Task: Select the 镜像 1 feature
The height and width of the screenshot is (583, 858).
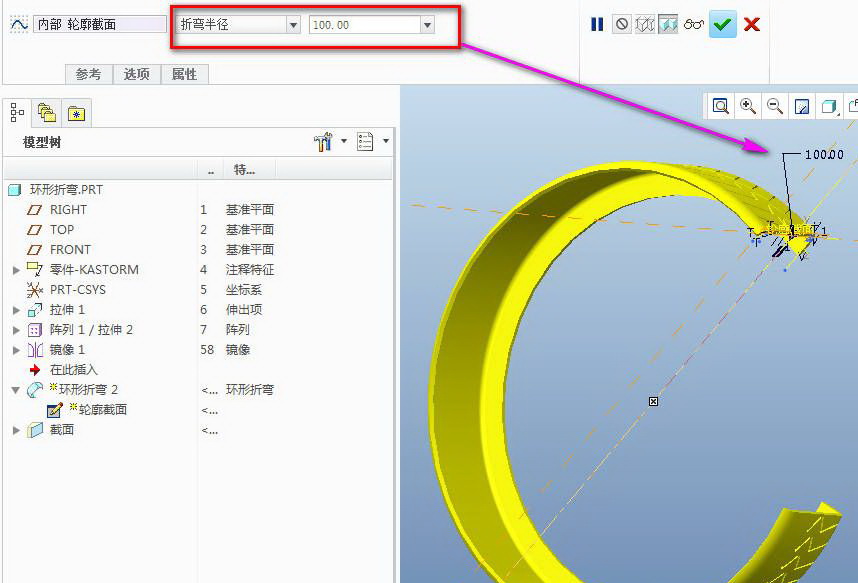Action: pyautogui.click(x=67, y=350)
